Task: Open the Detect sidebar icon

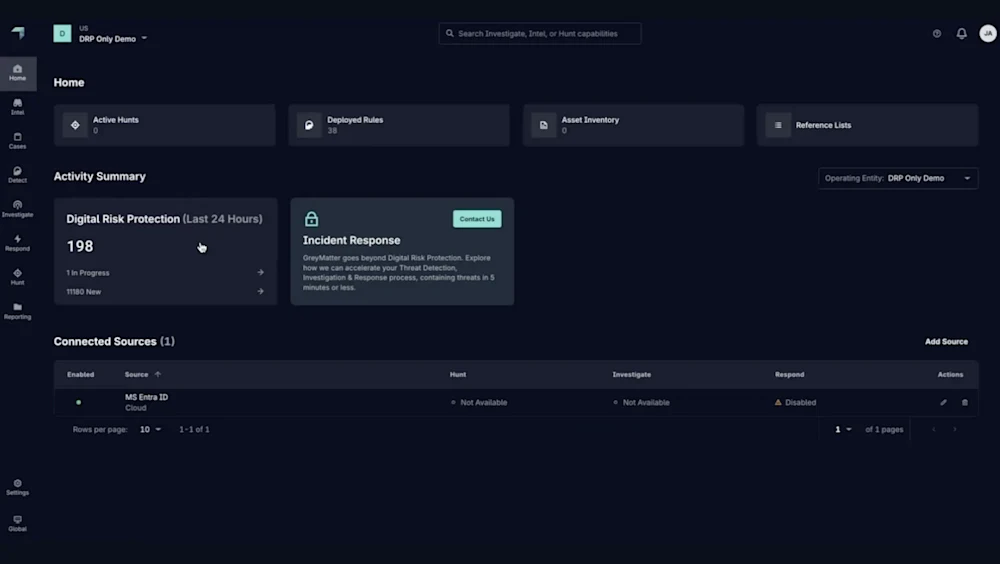Action: tap(17, 174)
